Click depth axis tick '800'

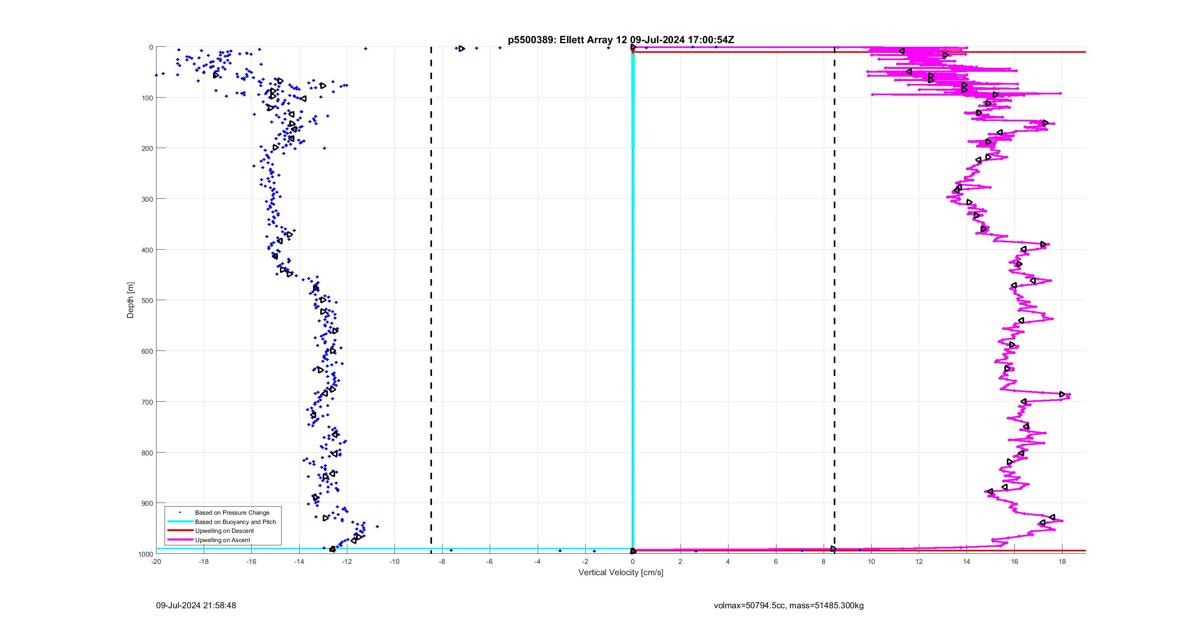pyautogui.click(x=146, y=452)
